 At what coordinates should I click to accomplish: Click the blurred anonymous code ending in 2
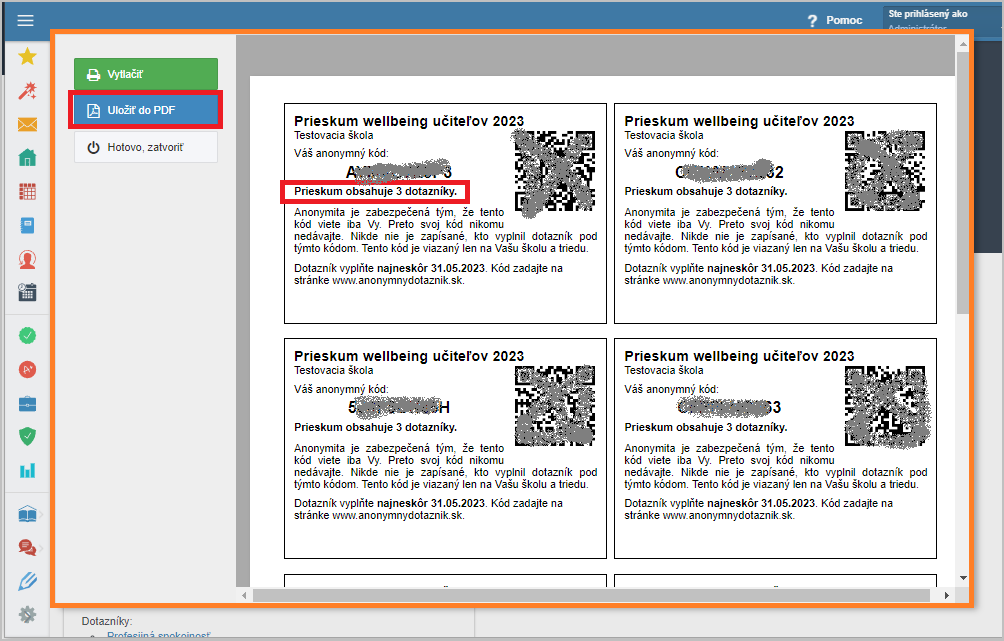729,172
